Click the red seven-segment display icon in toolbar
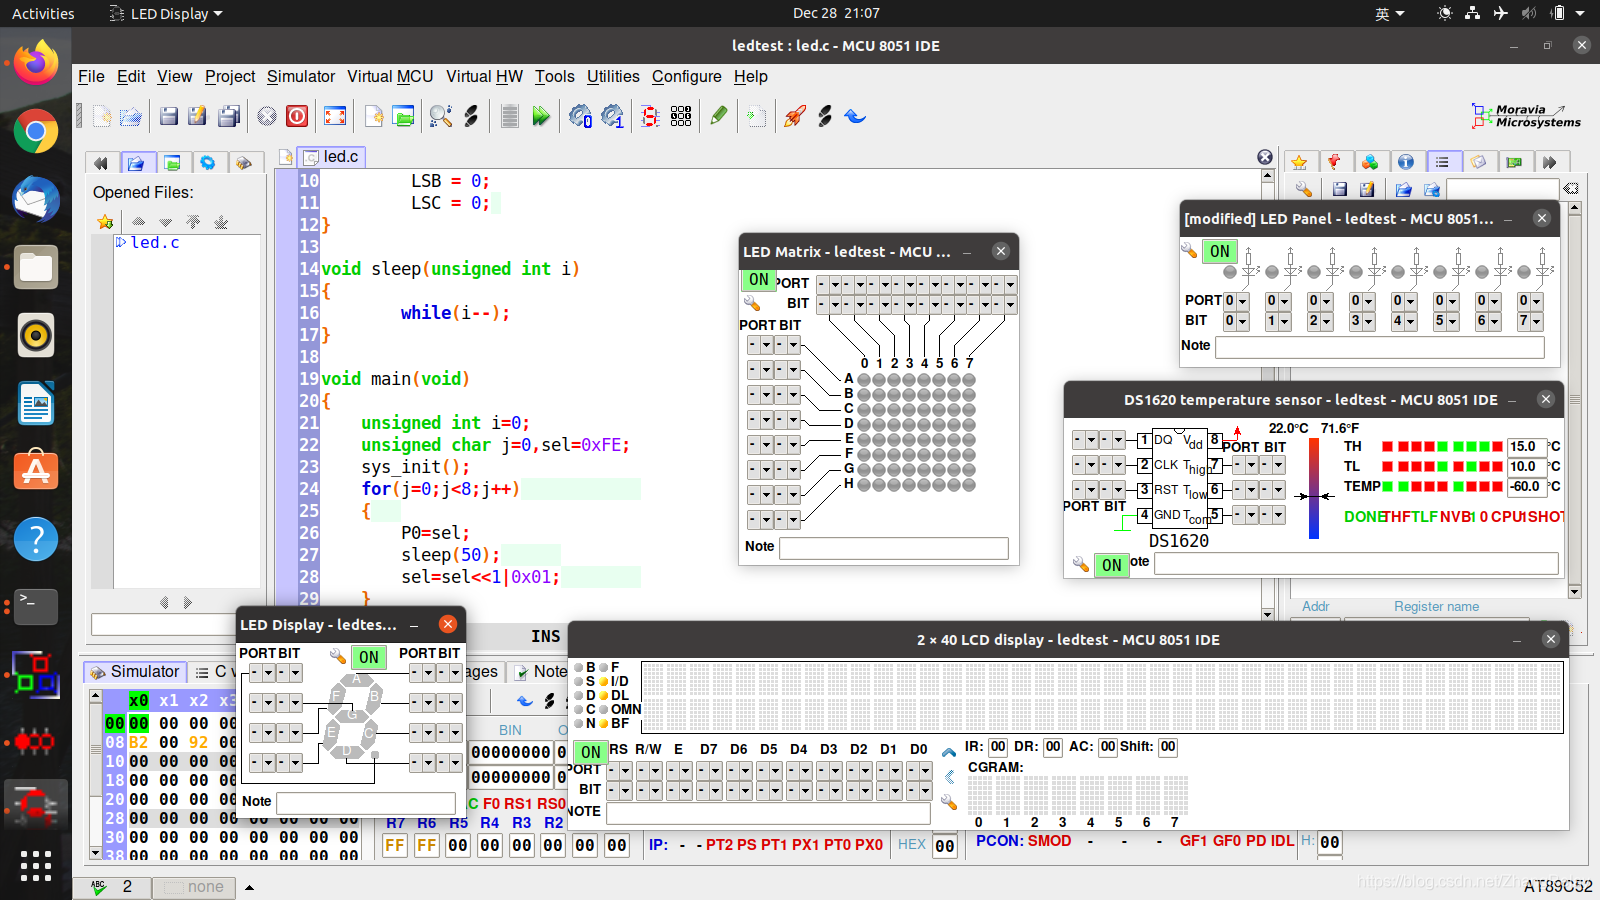The height and width of the screenshot is (900, 1600). (650, 116)
